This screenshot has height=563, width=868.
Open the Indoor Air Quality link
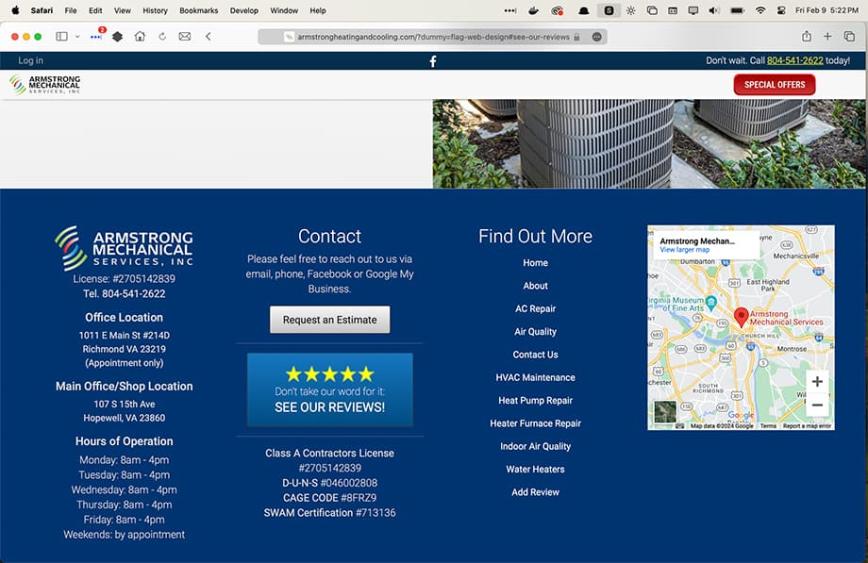(535, 446)
